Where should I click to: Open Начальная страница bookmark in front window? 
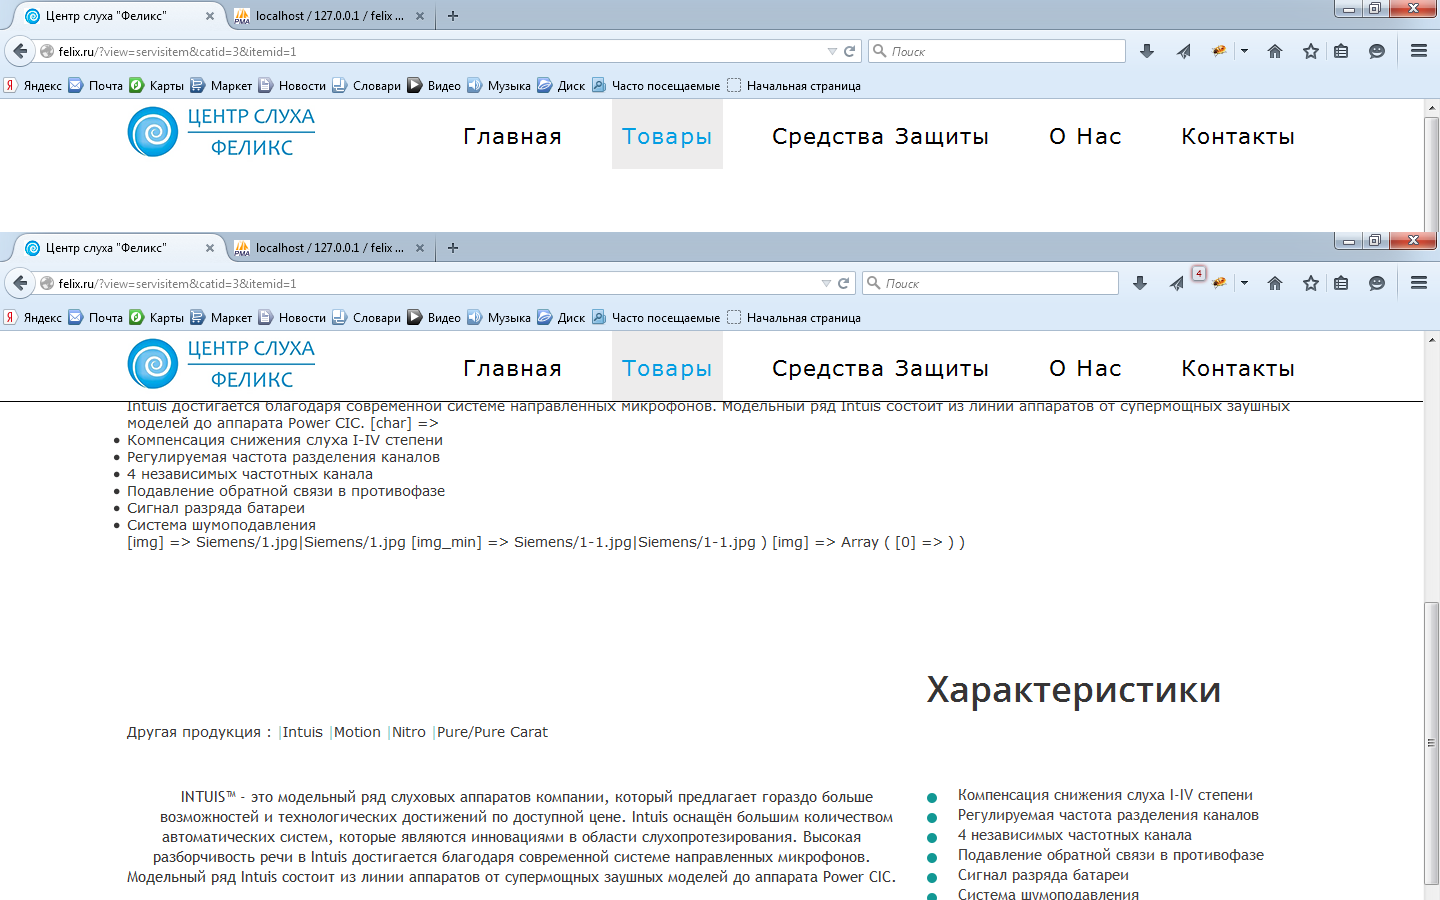coord(794,318)
